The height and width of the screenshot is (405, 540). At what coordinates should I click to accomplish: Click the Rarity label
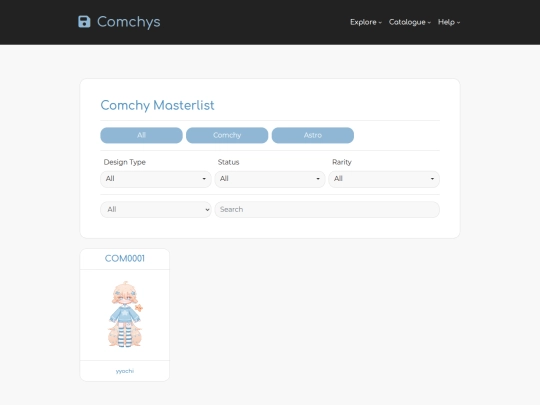coord(342,162)
